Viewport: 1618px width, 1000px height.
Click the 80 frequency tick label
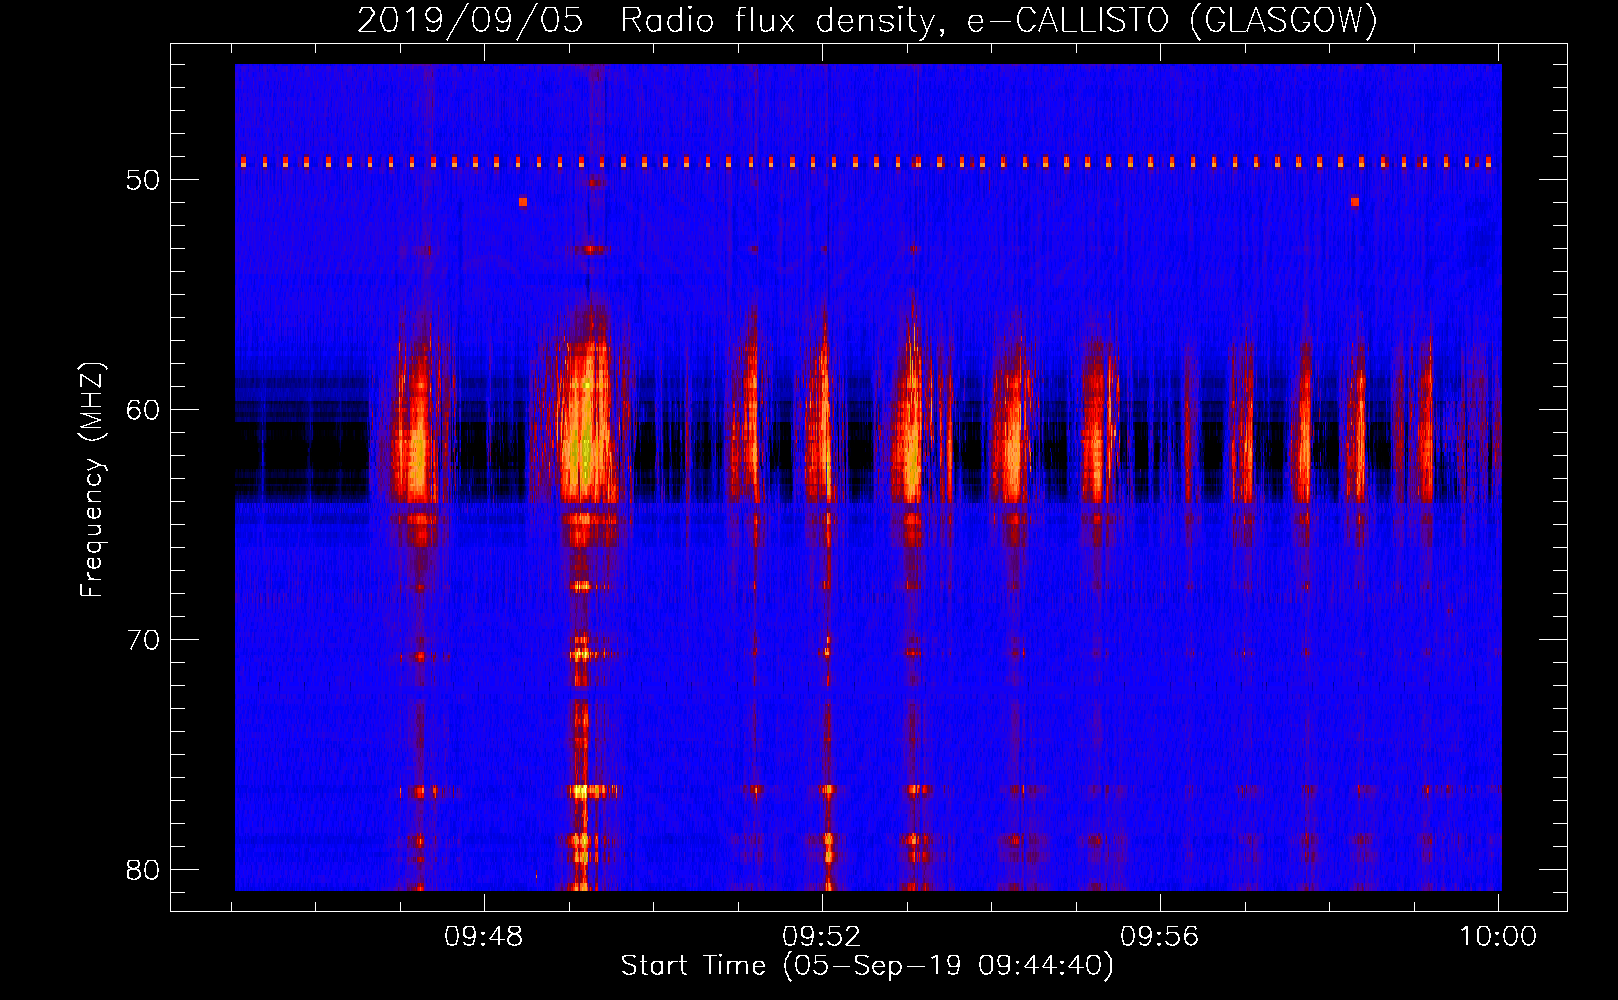pyautogui.click(x=143, y=870)
